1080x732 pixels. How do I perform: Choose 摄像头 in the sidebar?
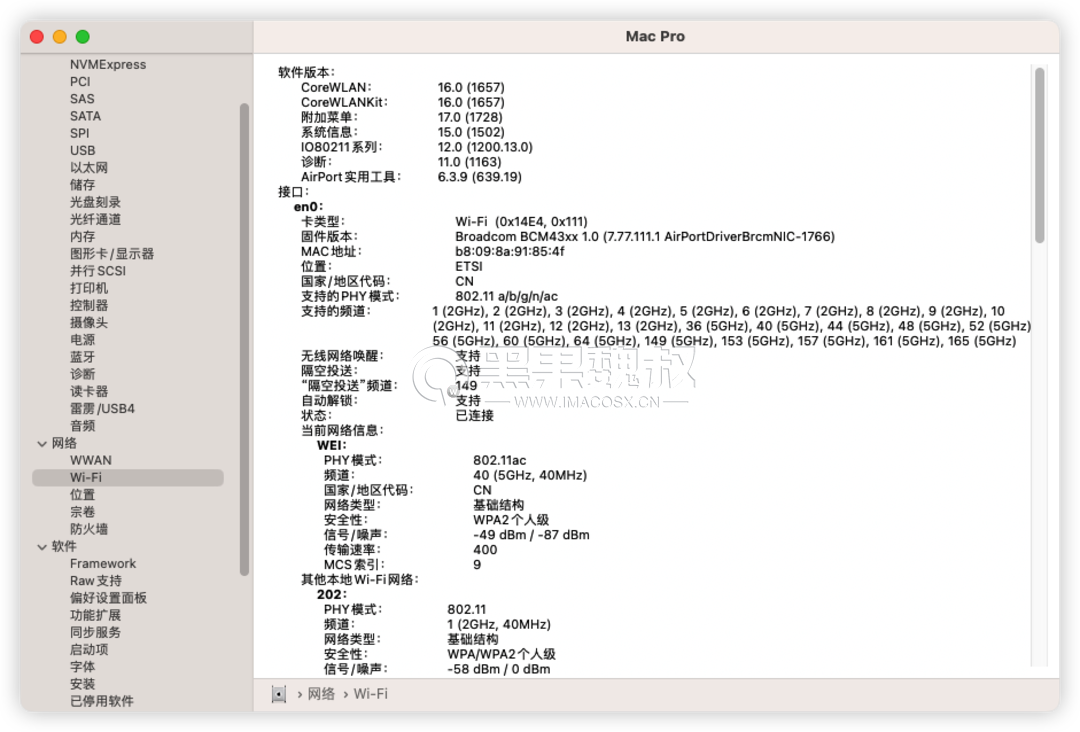pyautogui.click(x=89, y=323)
